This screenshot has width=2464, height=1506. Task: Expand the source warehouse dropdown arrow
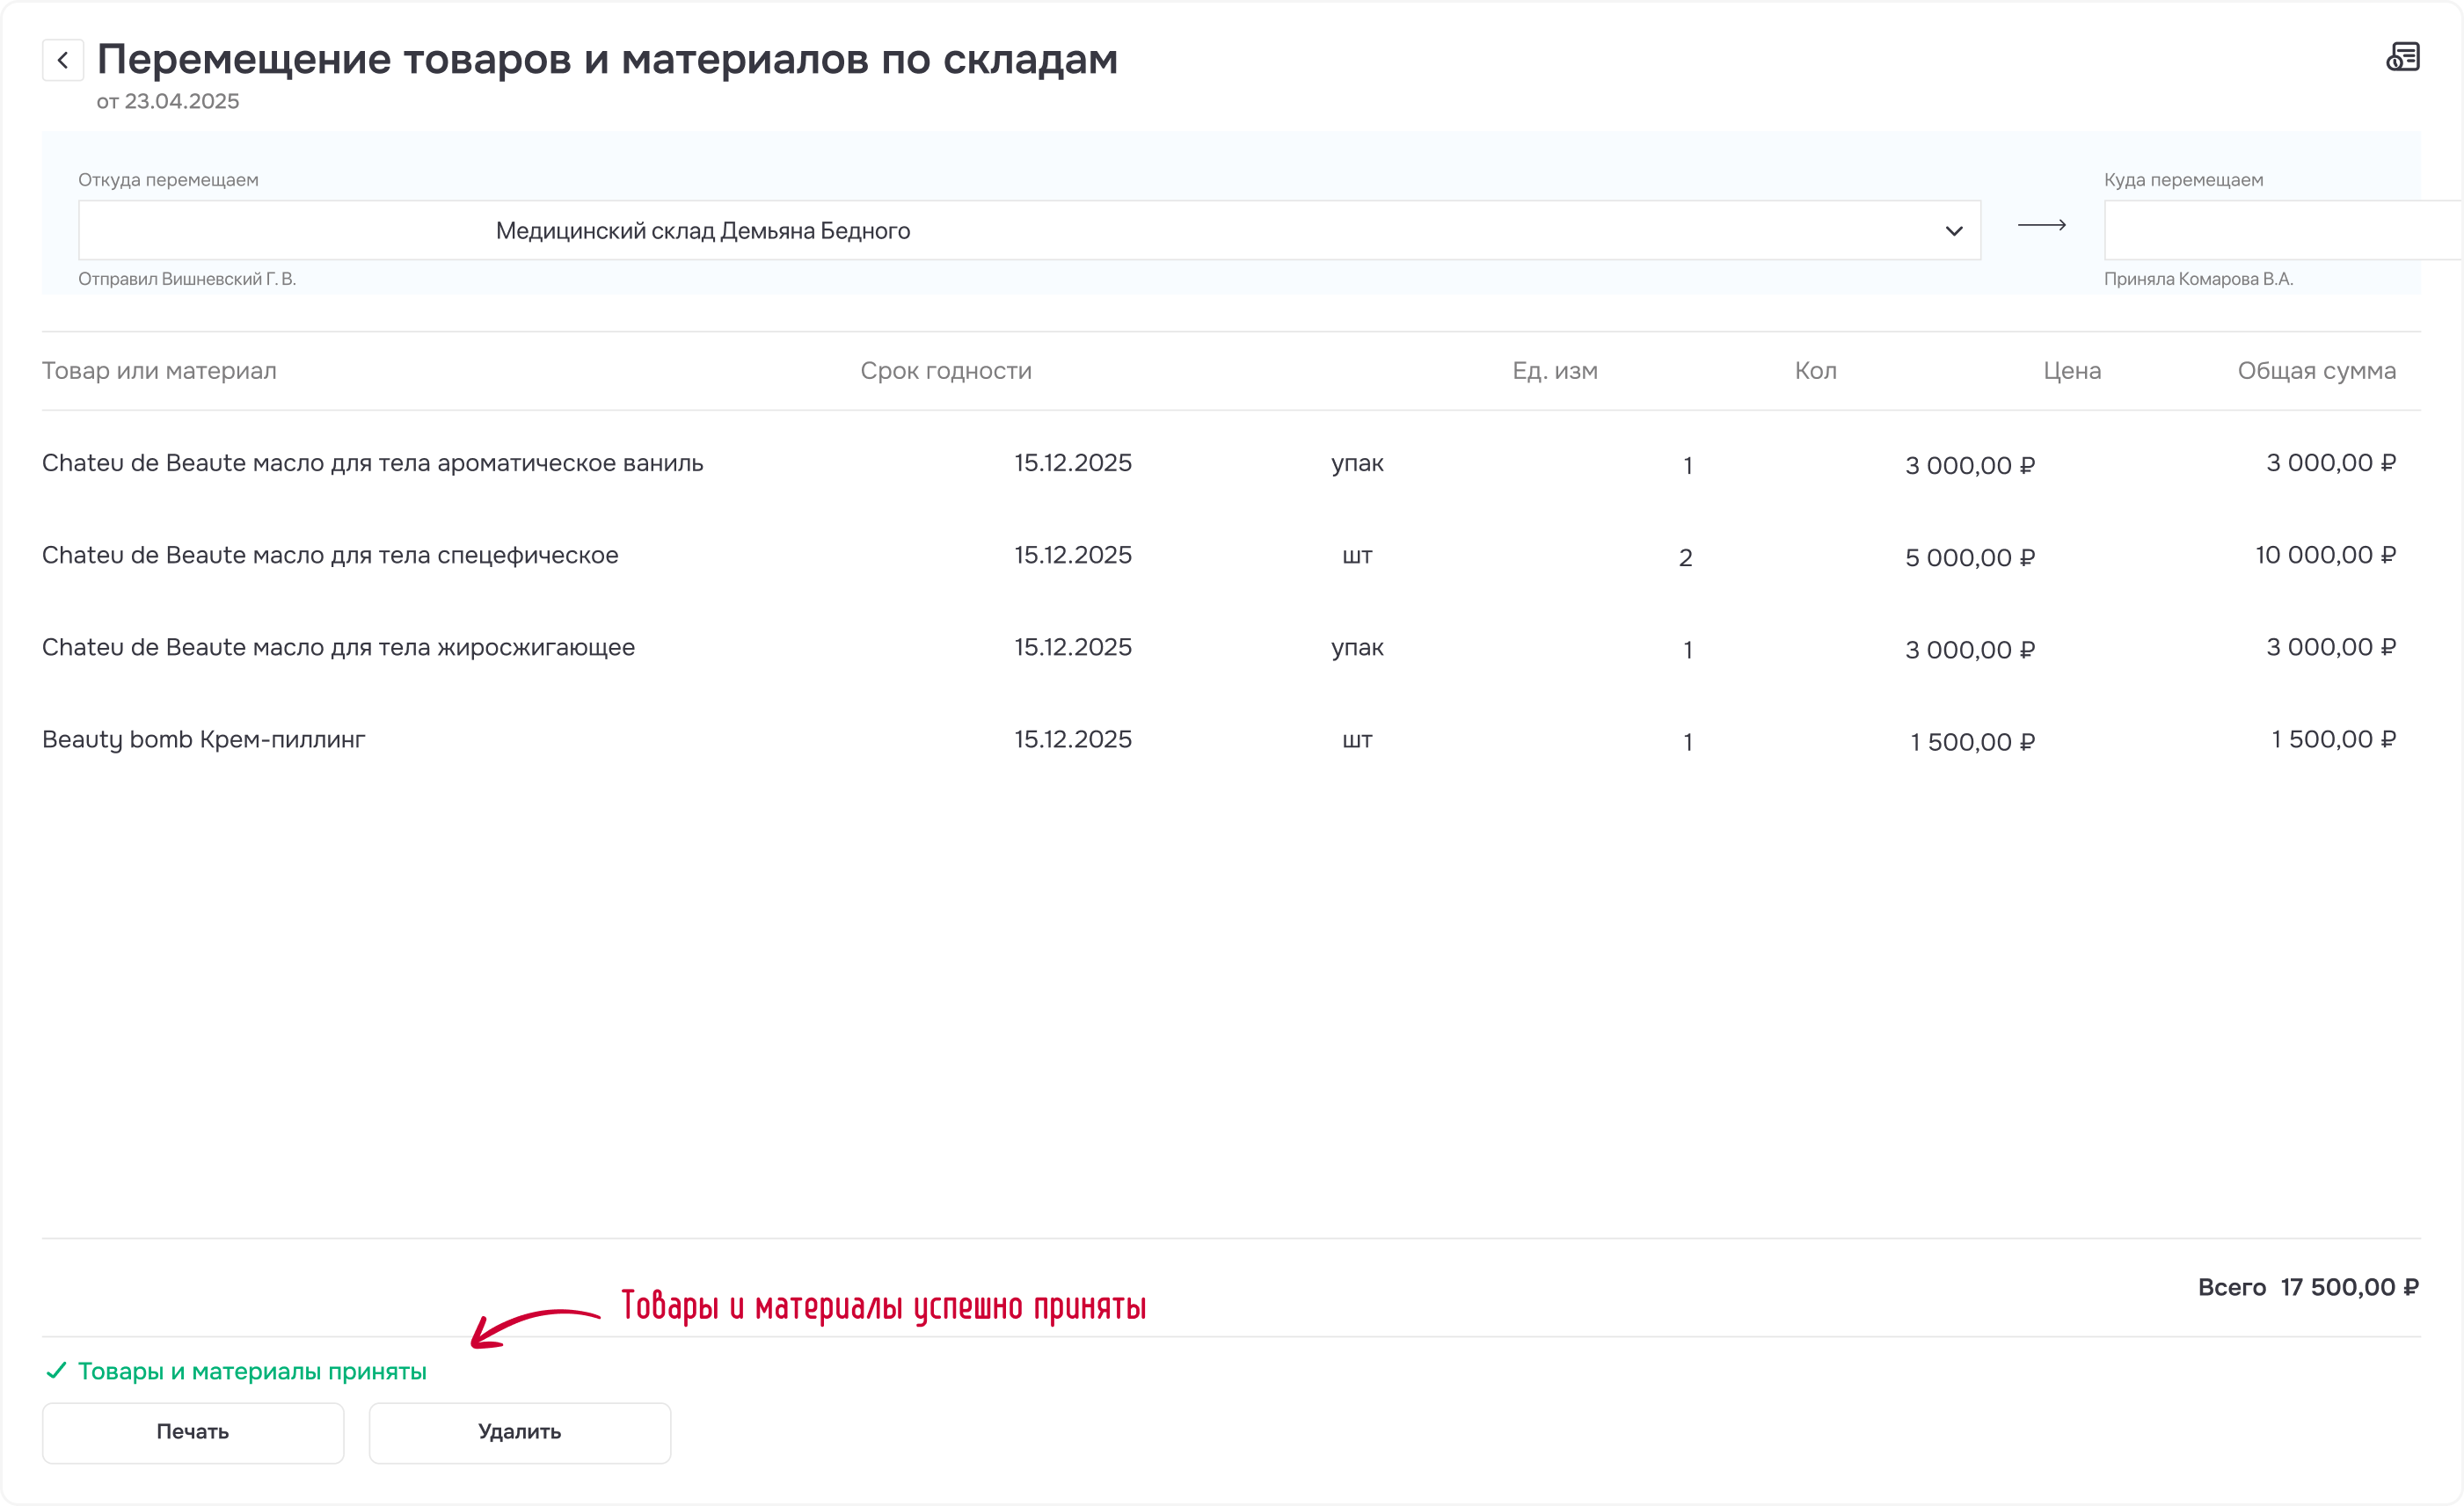click(x=1953, y=231)
